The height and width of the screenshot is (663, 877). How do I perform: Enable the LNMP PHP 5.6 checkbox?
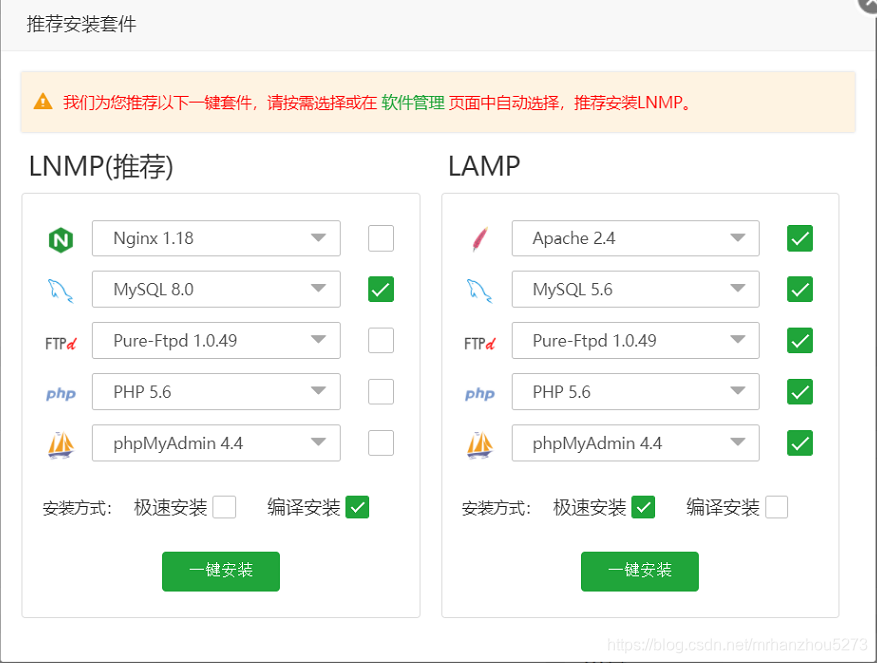click(x=381, y=392)
